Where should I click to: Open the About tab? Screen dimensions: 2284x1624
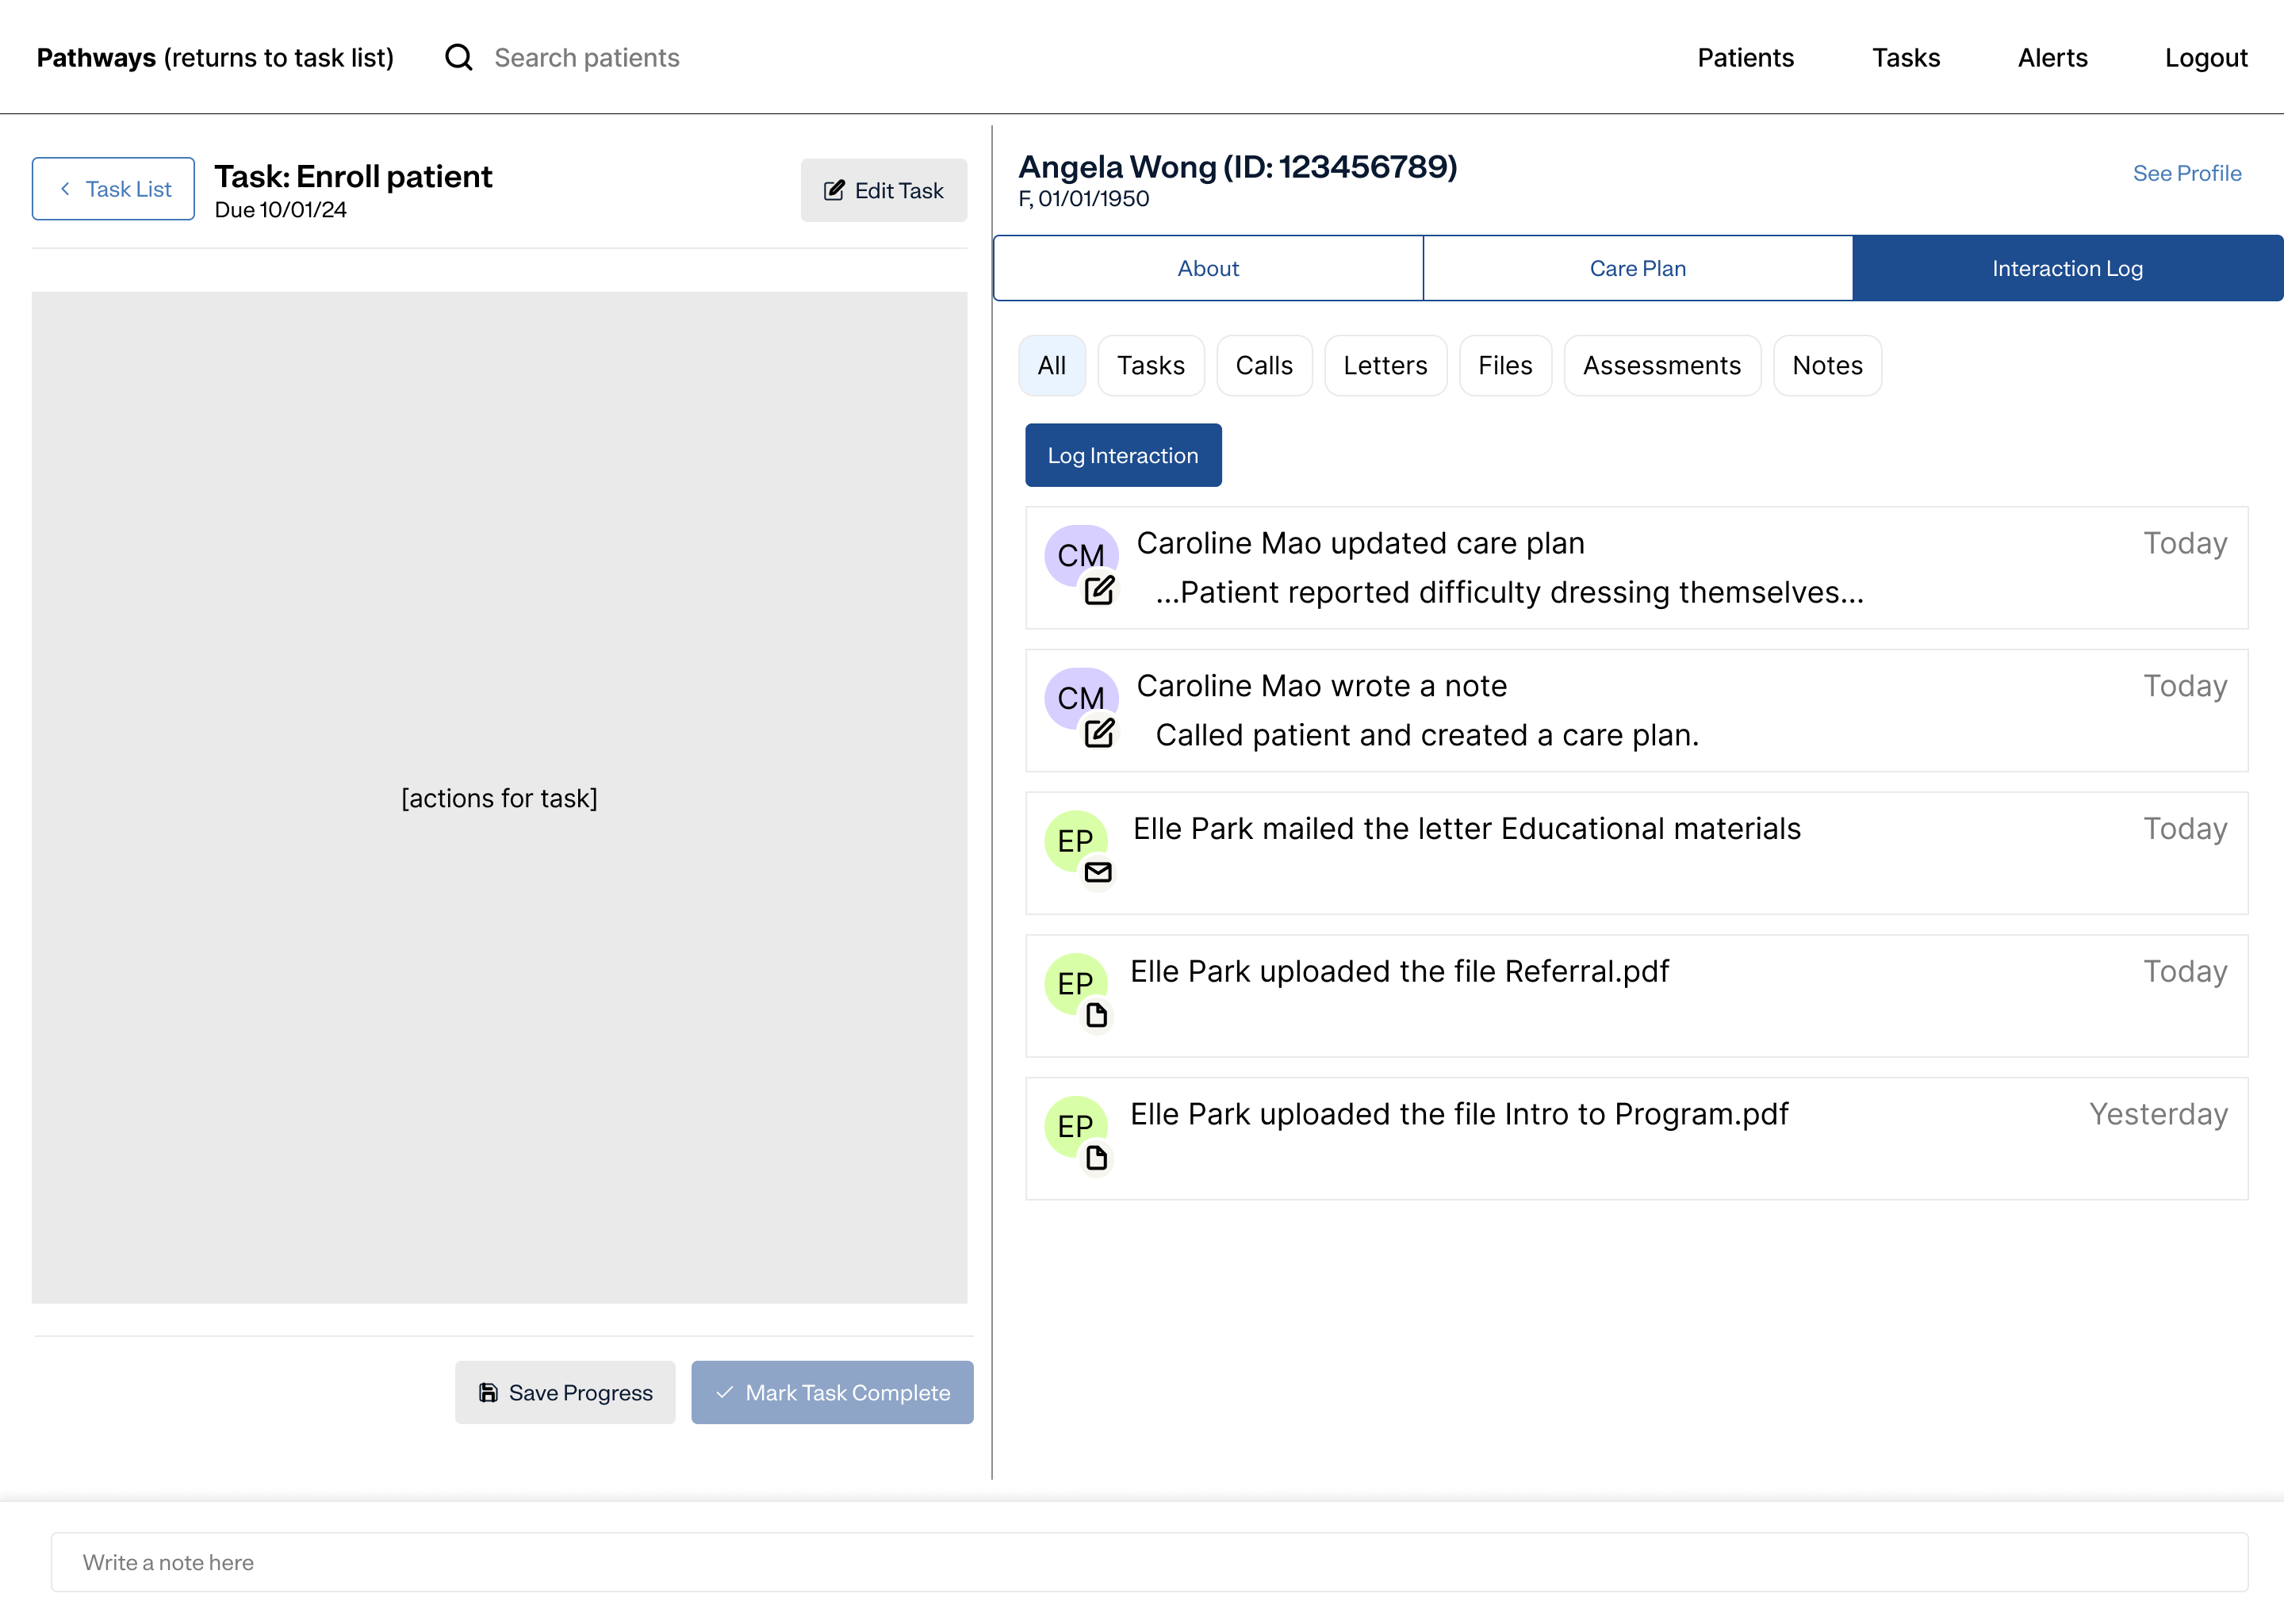coord(1208,268)
